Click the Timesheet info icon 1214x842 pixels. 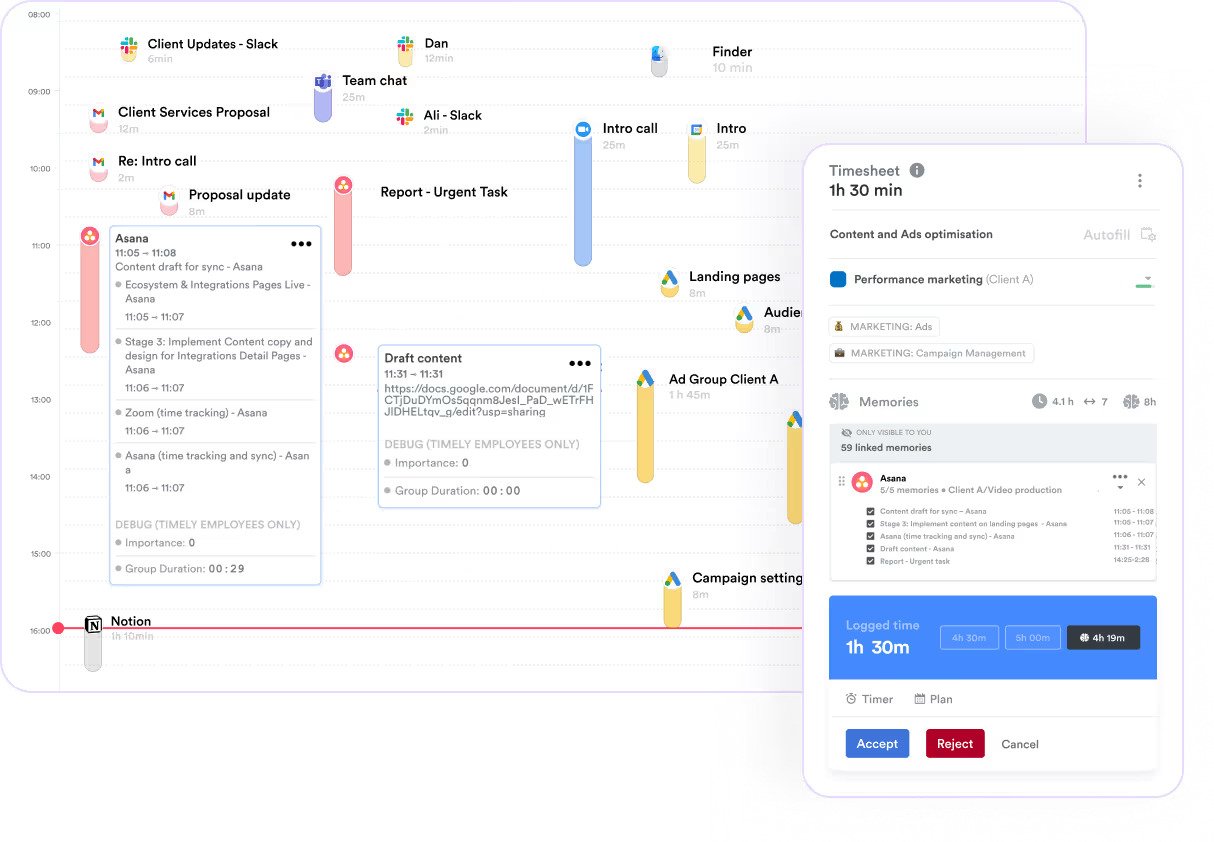[x=917, y=171]
